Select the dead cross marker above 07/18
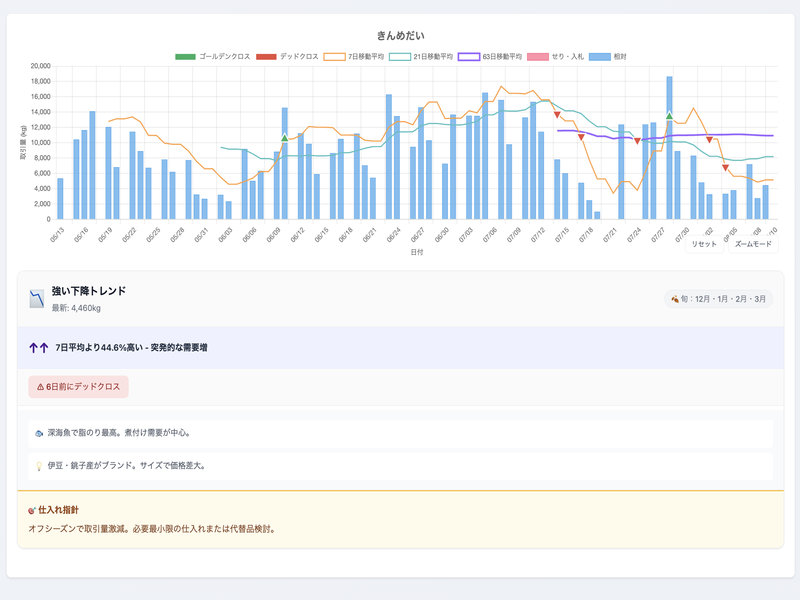The height and width of the screenshot is (600, 800). pos(581,137)
